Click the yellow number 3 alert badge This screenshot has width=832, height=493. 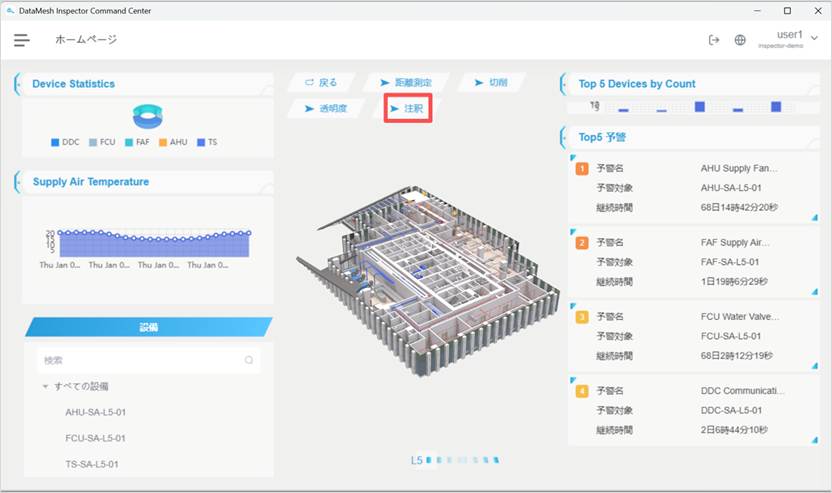(x=582, y=317)
